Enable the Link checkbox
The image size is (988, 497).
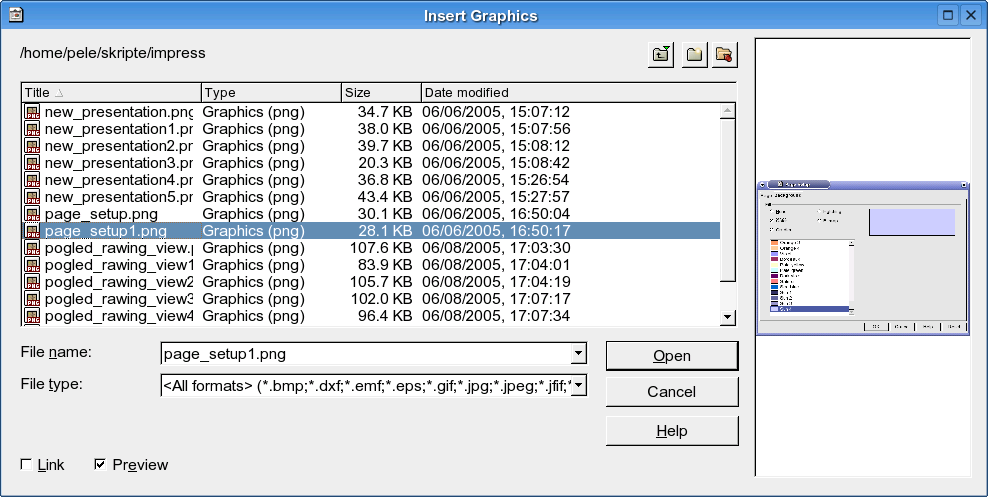tap(26, 464)
